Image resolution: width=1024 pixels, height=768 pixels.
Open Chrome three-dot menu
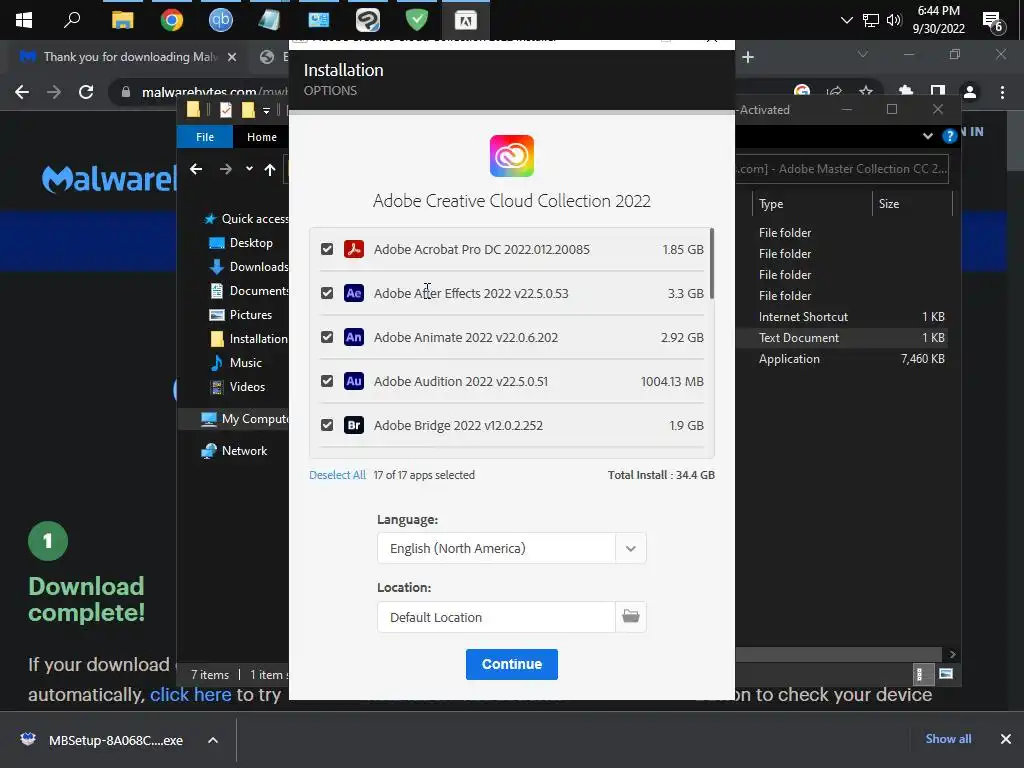pyautogui.click(x=1002, y=92)
